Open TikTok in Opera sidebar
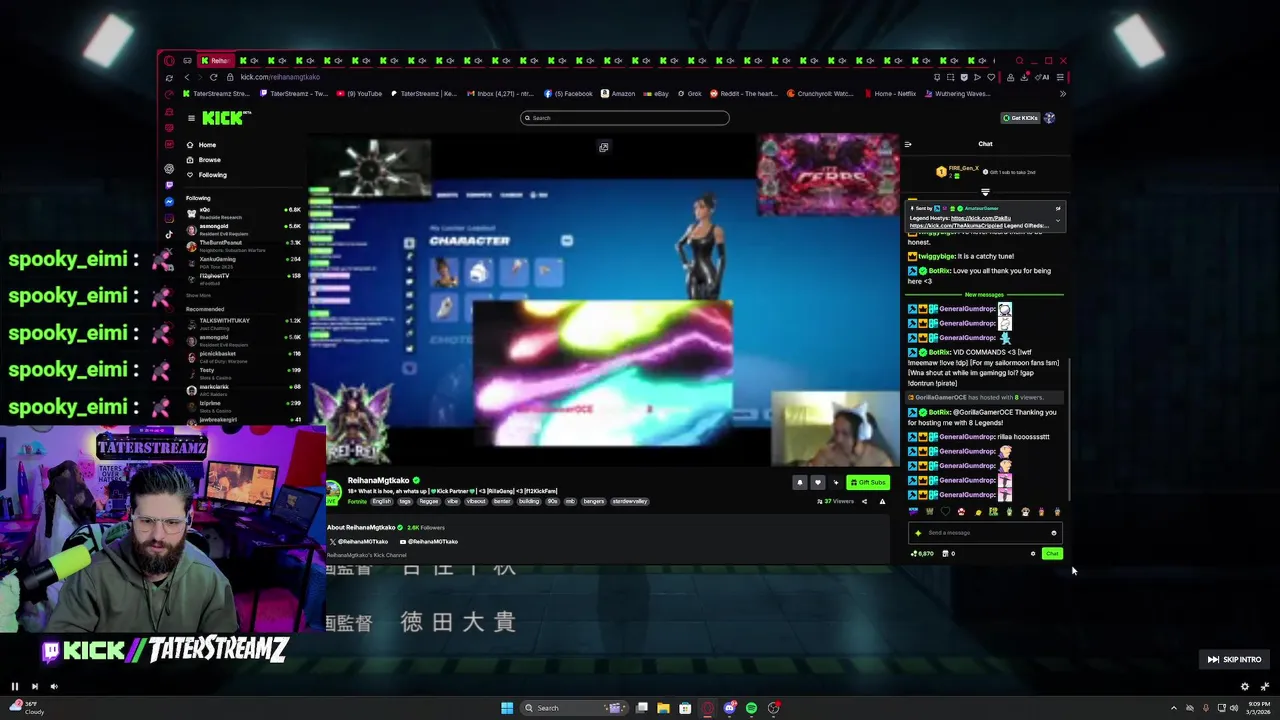Screen dimensions: 1280x720 (169, 234)
